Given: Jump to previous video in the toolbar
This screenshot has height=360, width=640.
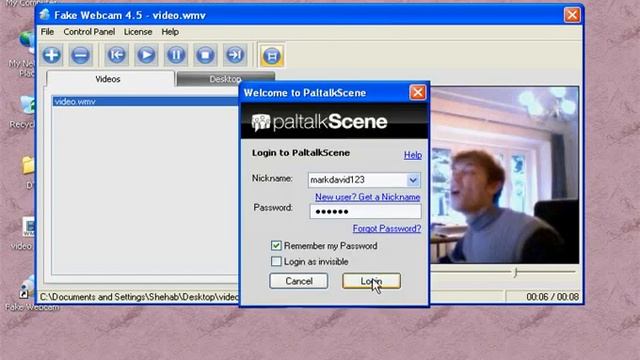Looking at the screenshot, I should click(116, 55).
